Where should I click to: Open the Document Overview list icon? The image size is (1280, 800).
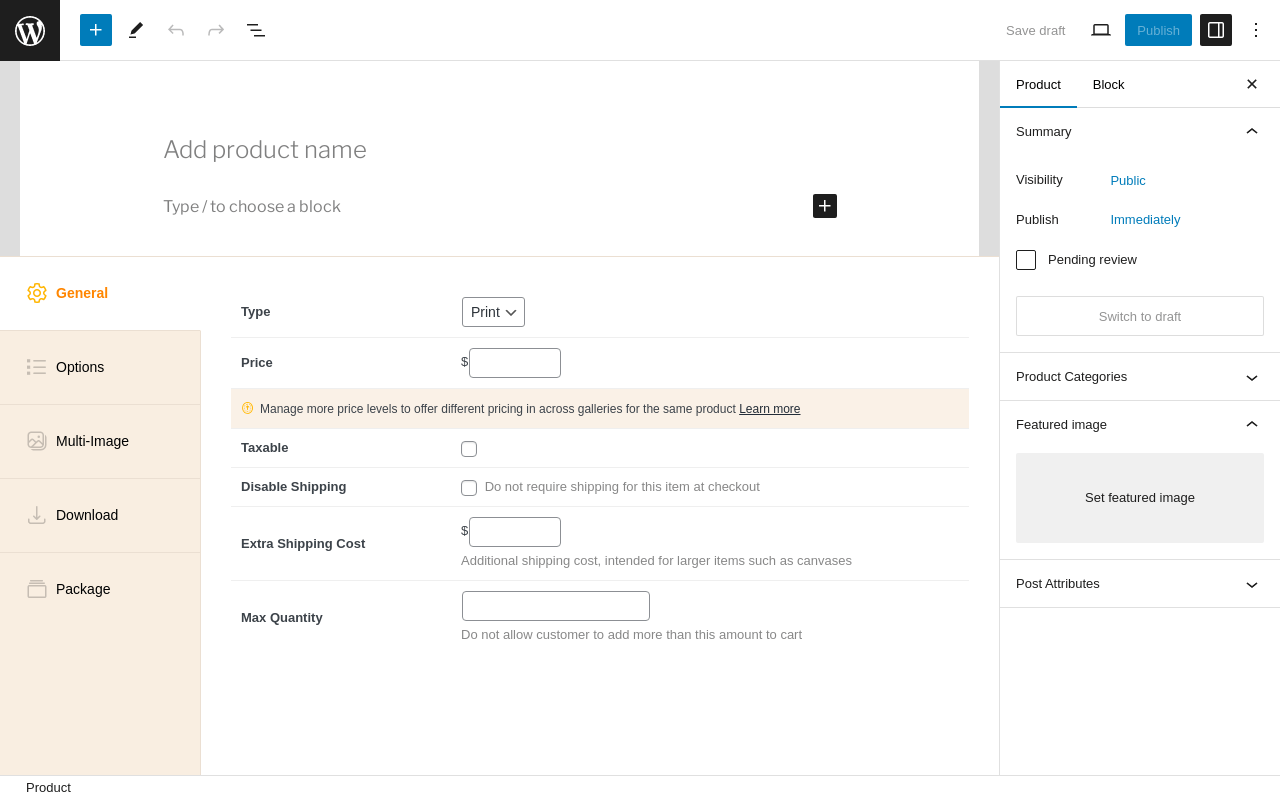pos(256,30)
